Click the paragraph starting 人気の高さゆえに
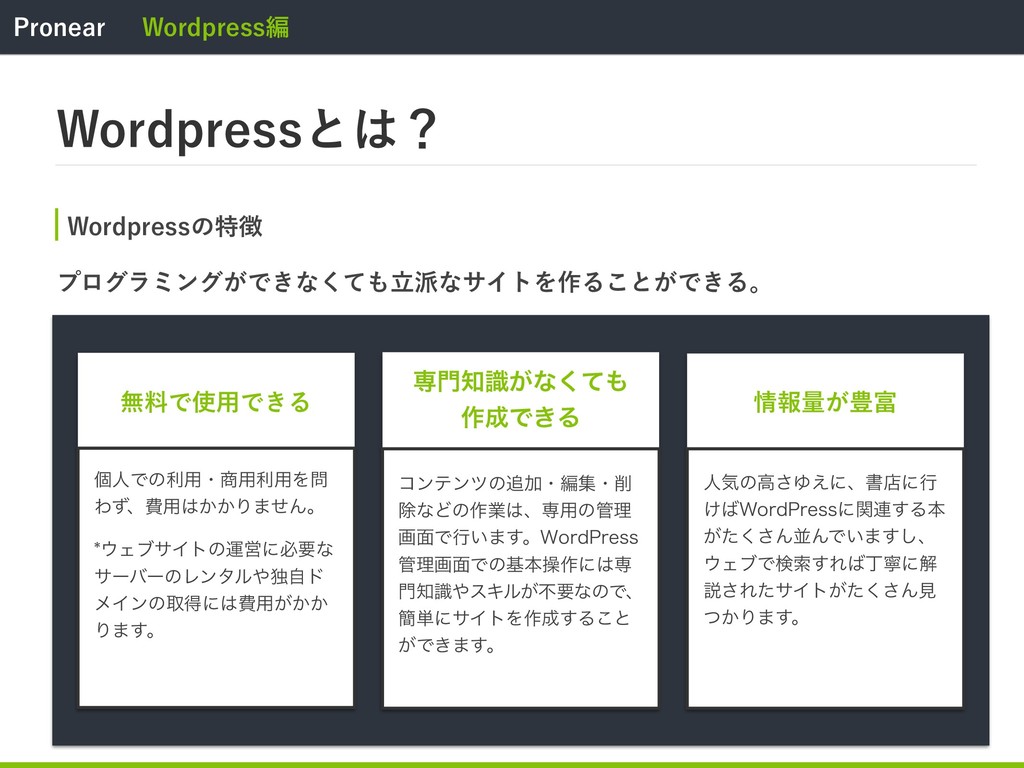 point(824,549)
